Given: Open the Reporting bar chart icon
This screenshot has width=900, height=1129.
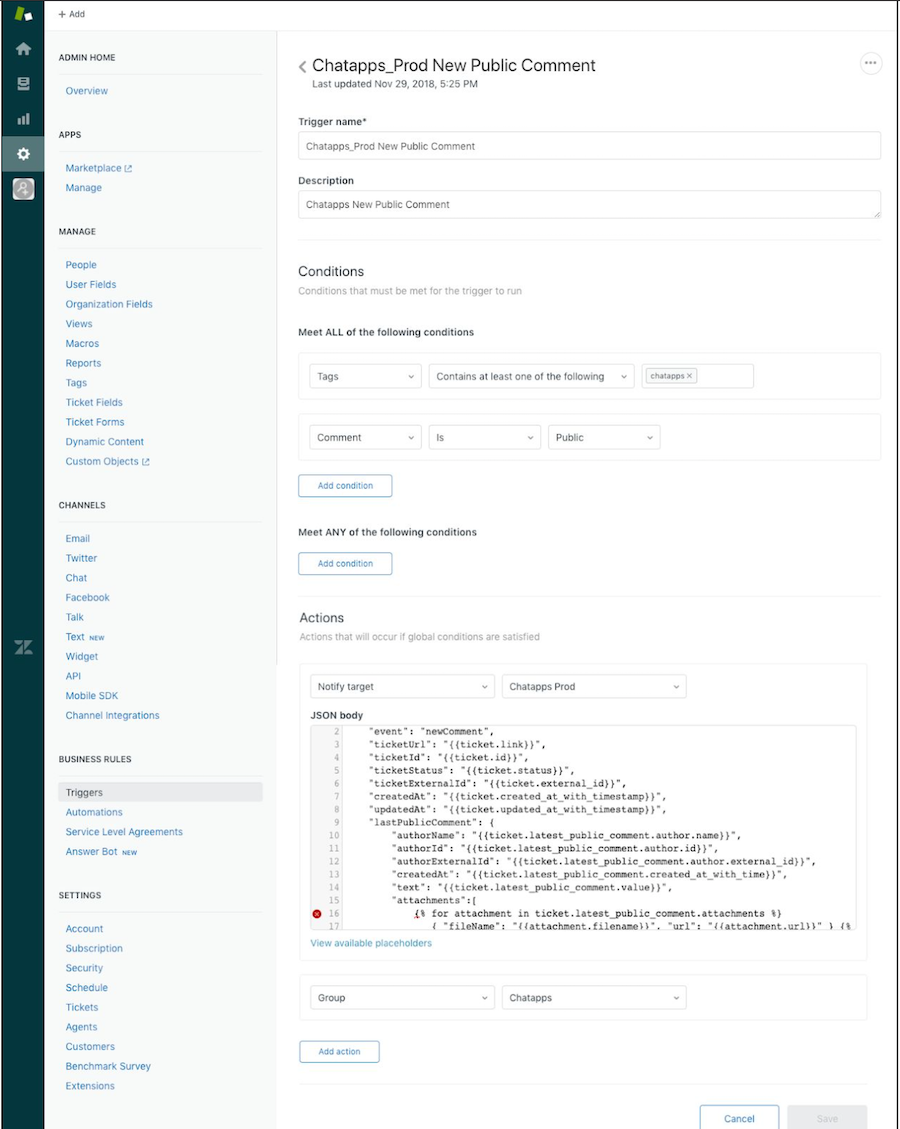Looking at the screenshot, I should click(x=23, y=119).
